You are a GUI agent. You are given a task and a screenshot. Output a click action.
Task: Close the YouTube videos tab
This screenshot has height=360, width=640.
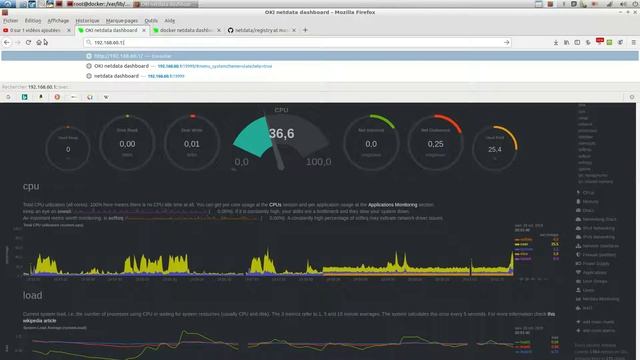(x=69, y=30)
